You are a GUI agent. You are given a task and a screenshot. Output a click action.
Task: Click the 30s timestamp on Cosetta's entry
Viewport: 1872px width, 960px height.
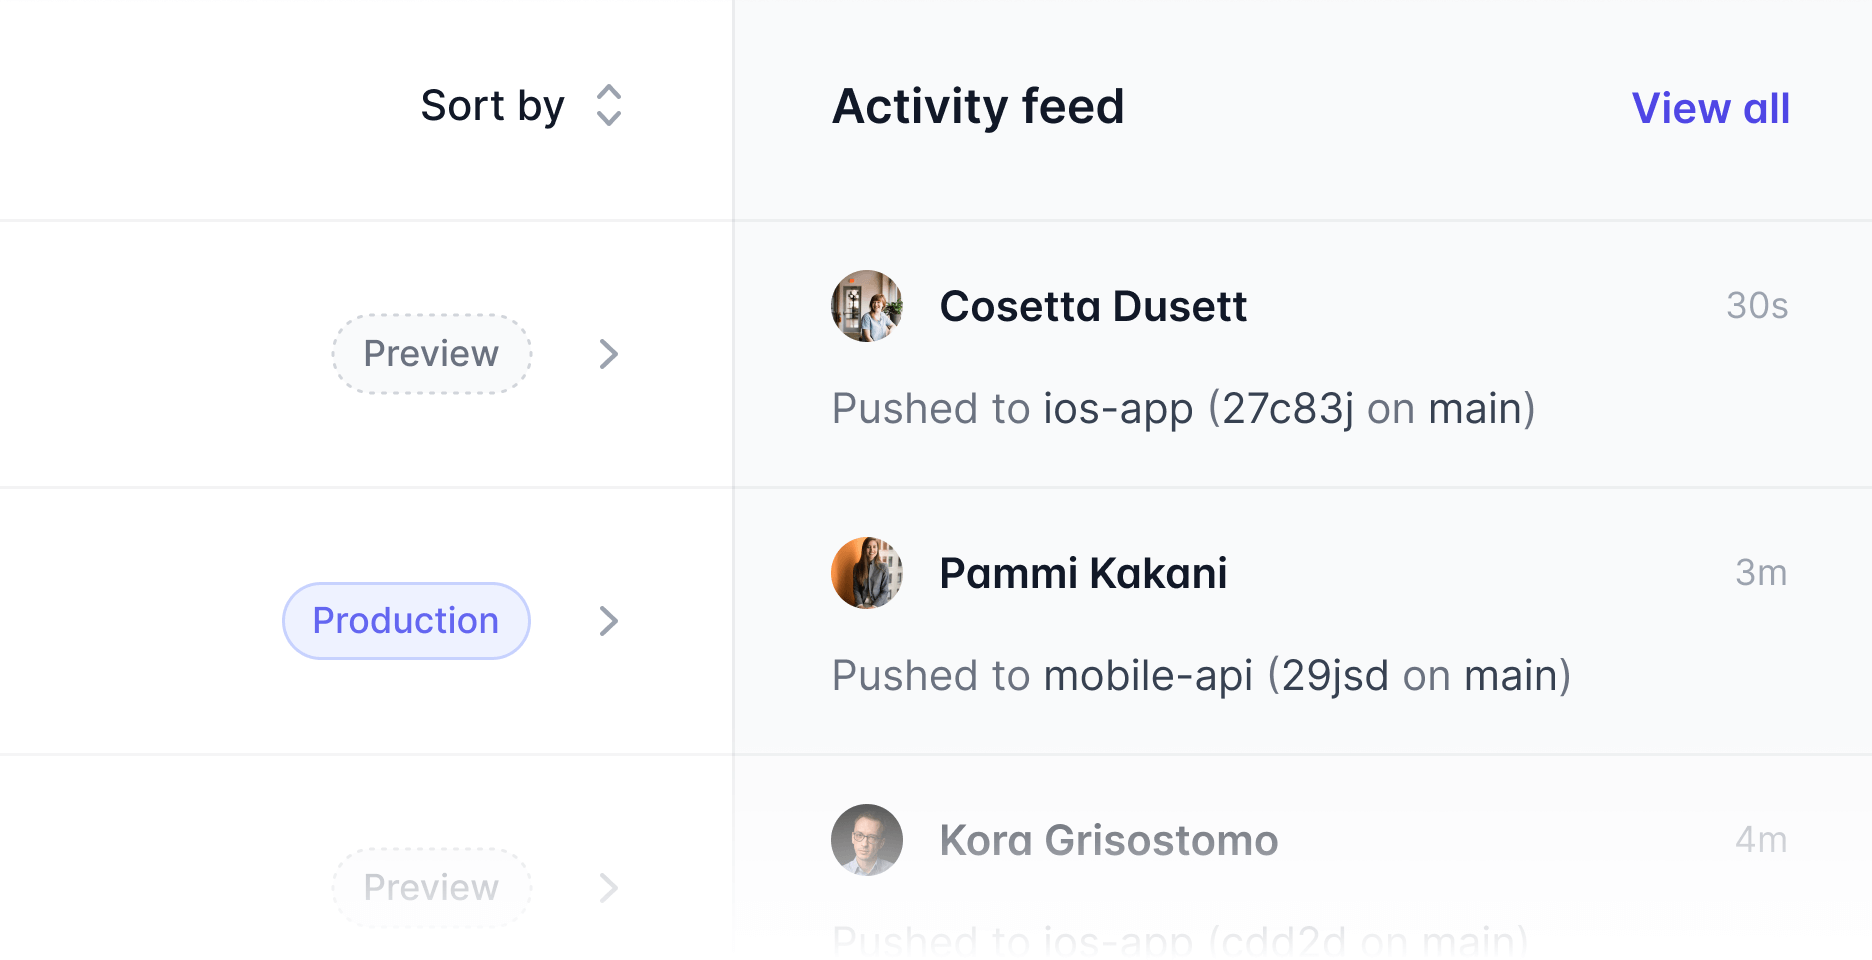[x=1757, y=307]
